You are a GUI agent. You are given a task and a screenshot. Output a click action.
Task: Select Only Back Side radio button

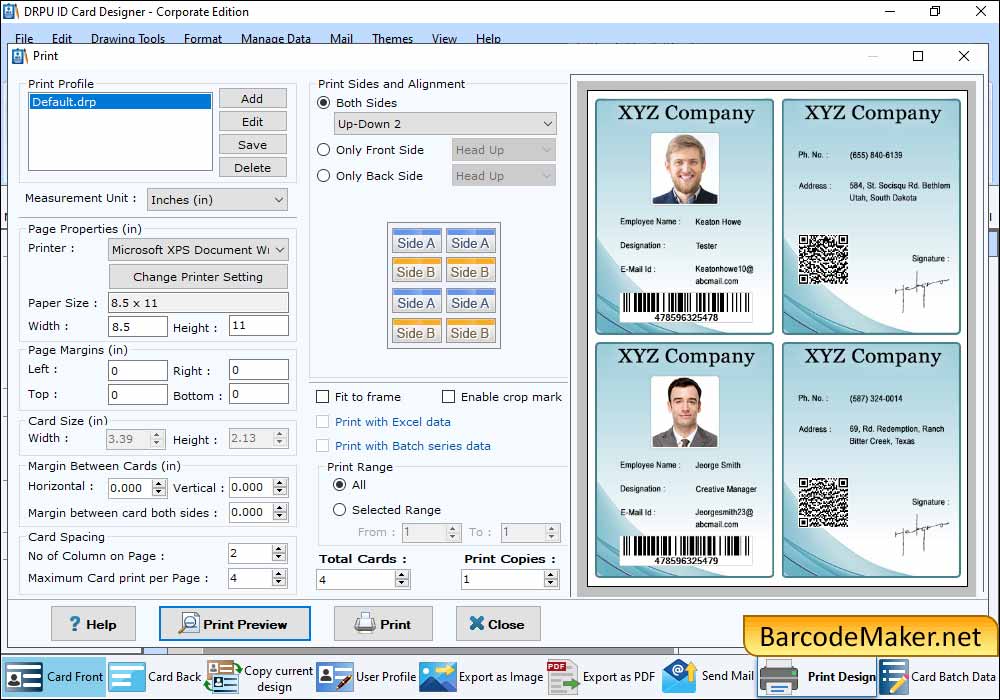(x=324, y=176)
